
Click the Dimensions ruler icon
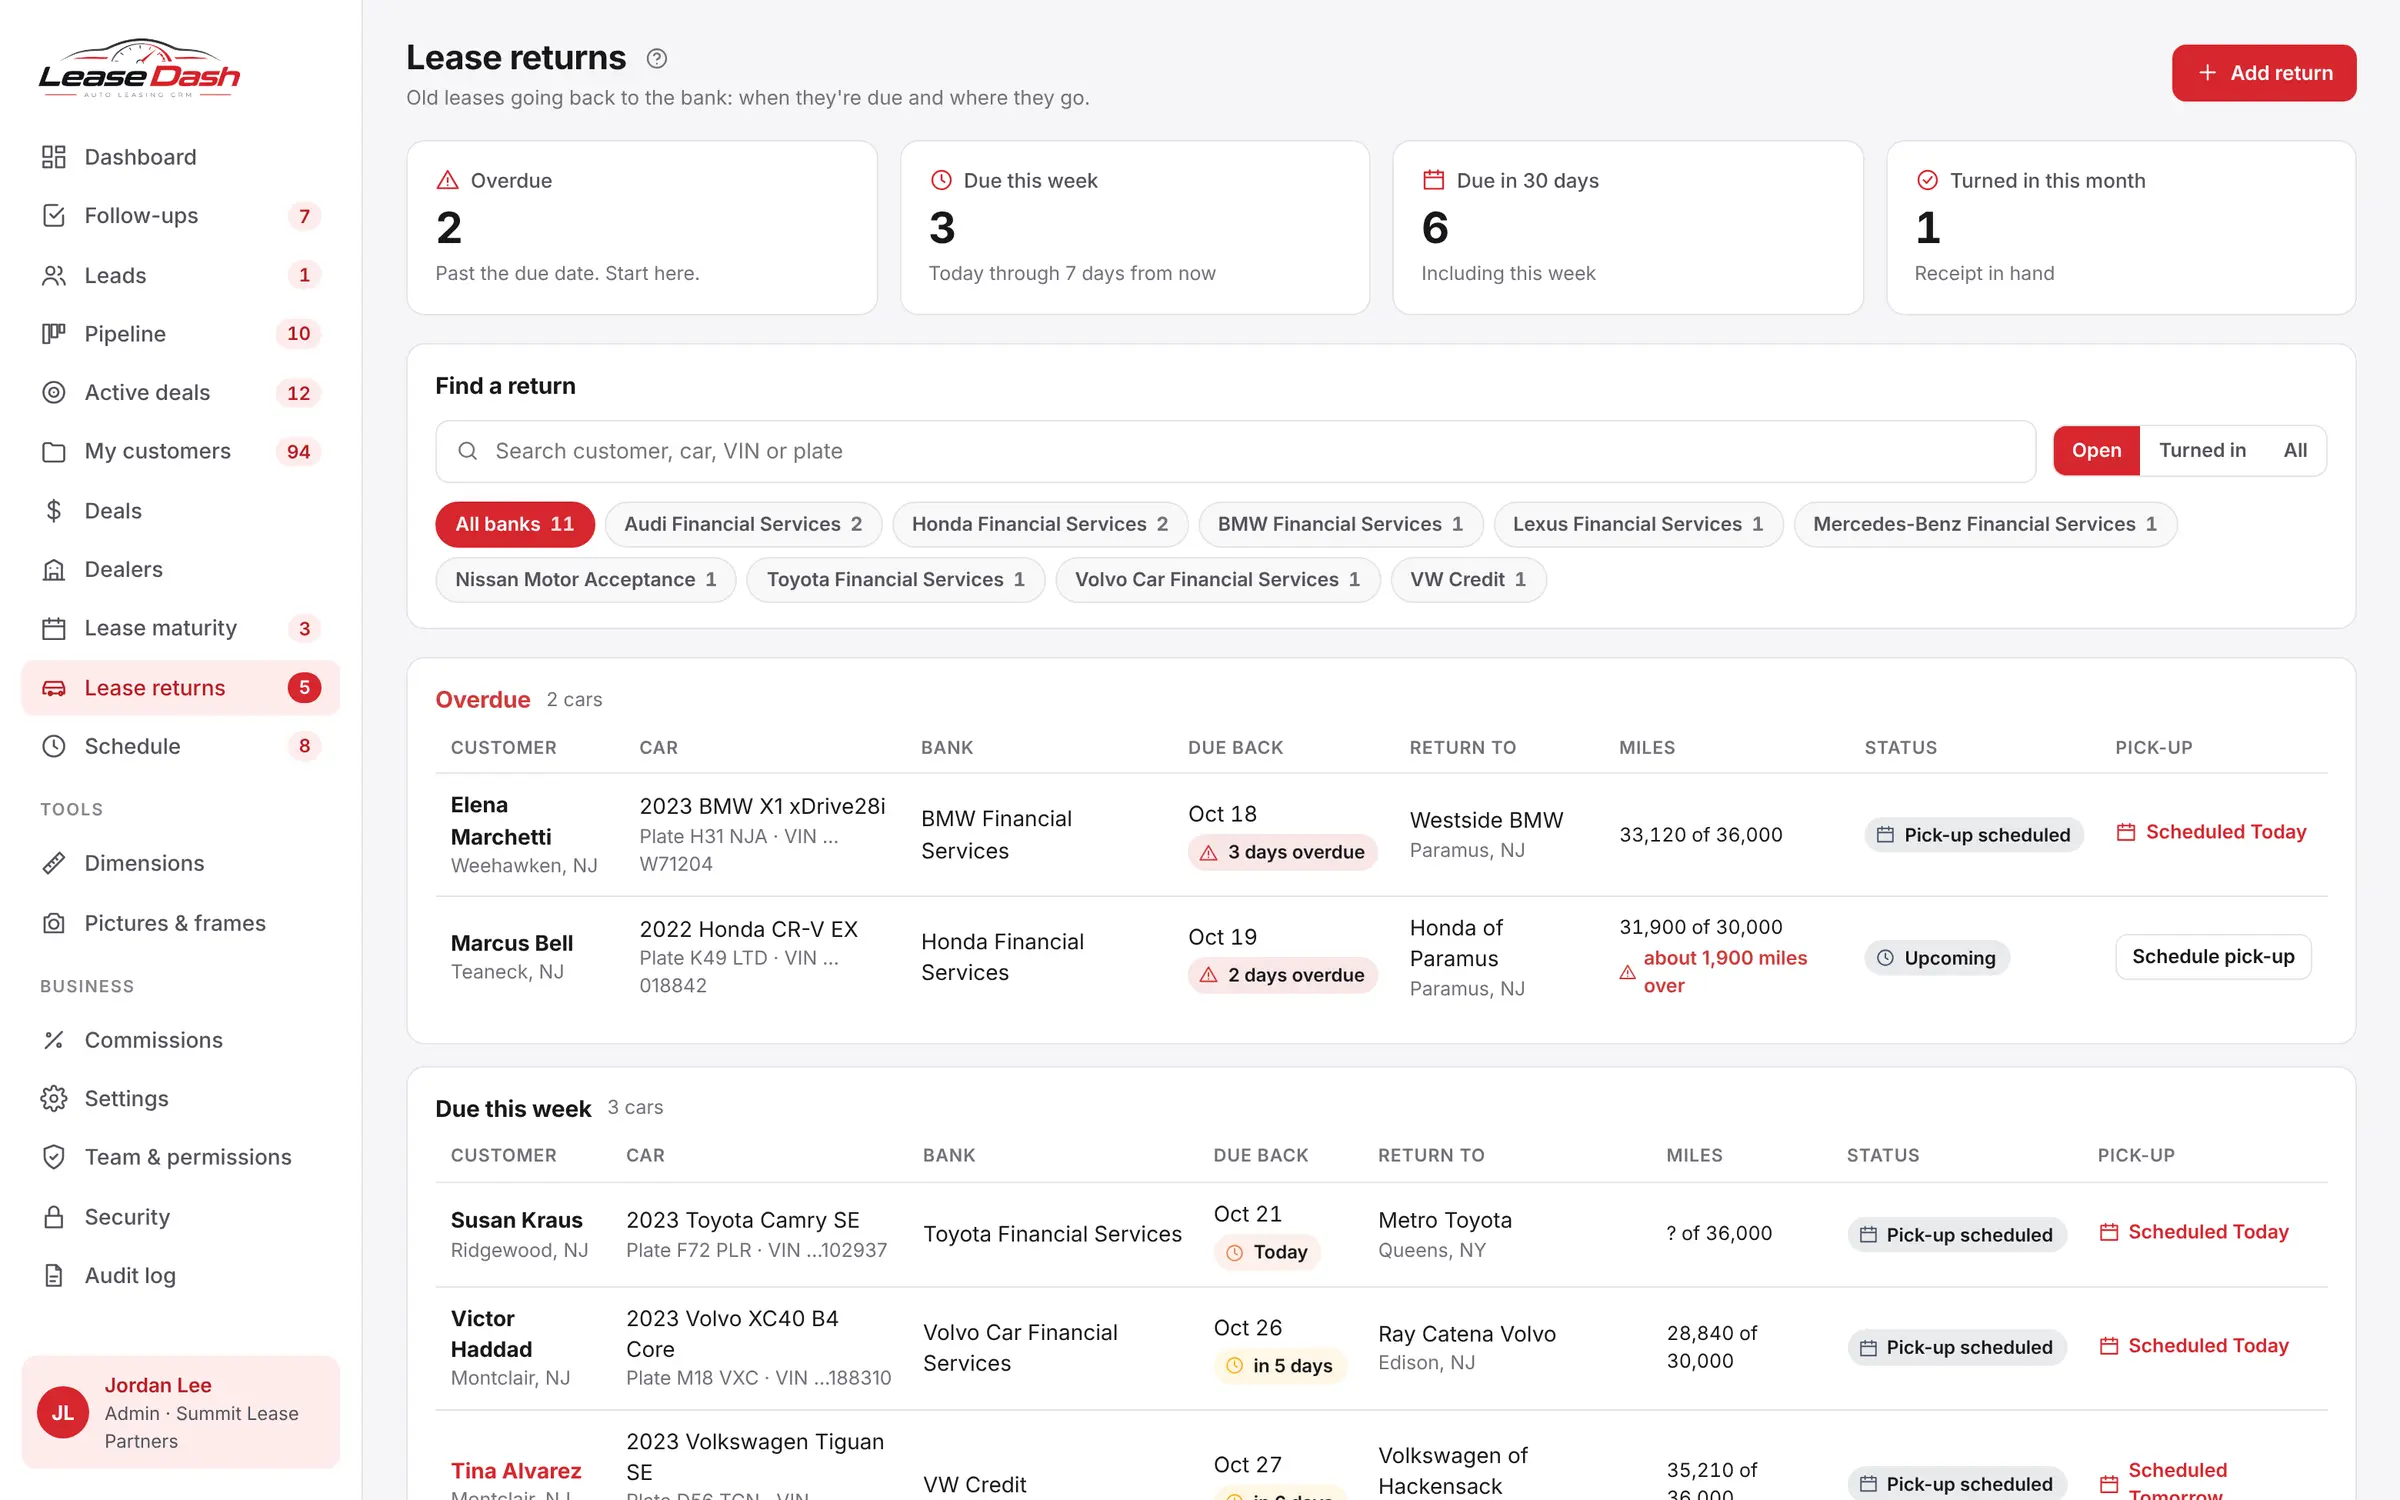[54, 863]
